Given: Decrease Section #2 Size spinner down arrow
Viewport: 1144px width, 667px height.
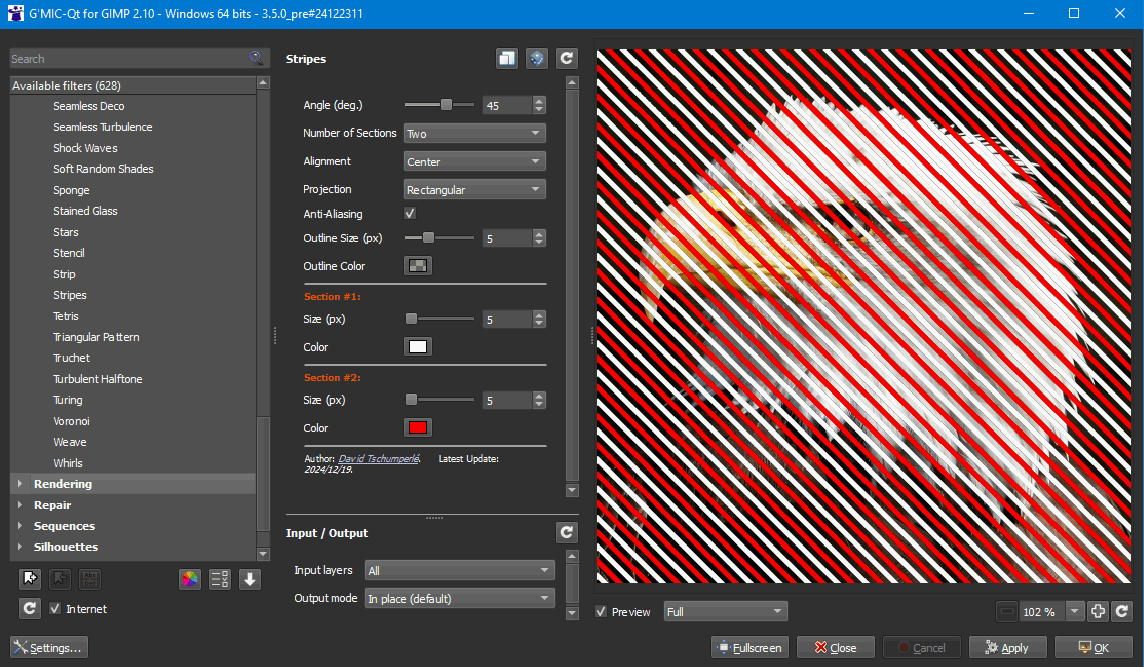Looking at the screenshot, I should [x=539, y=405].
